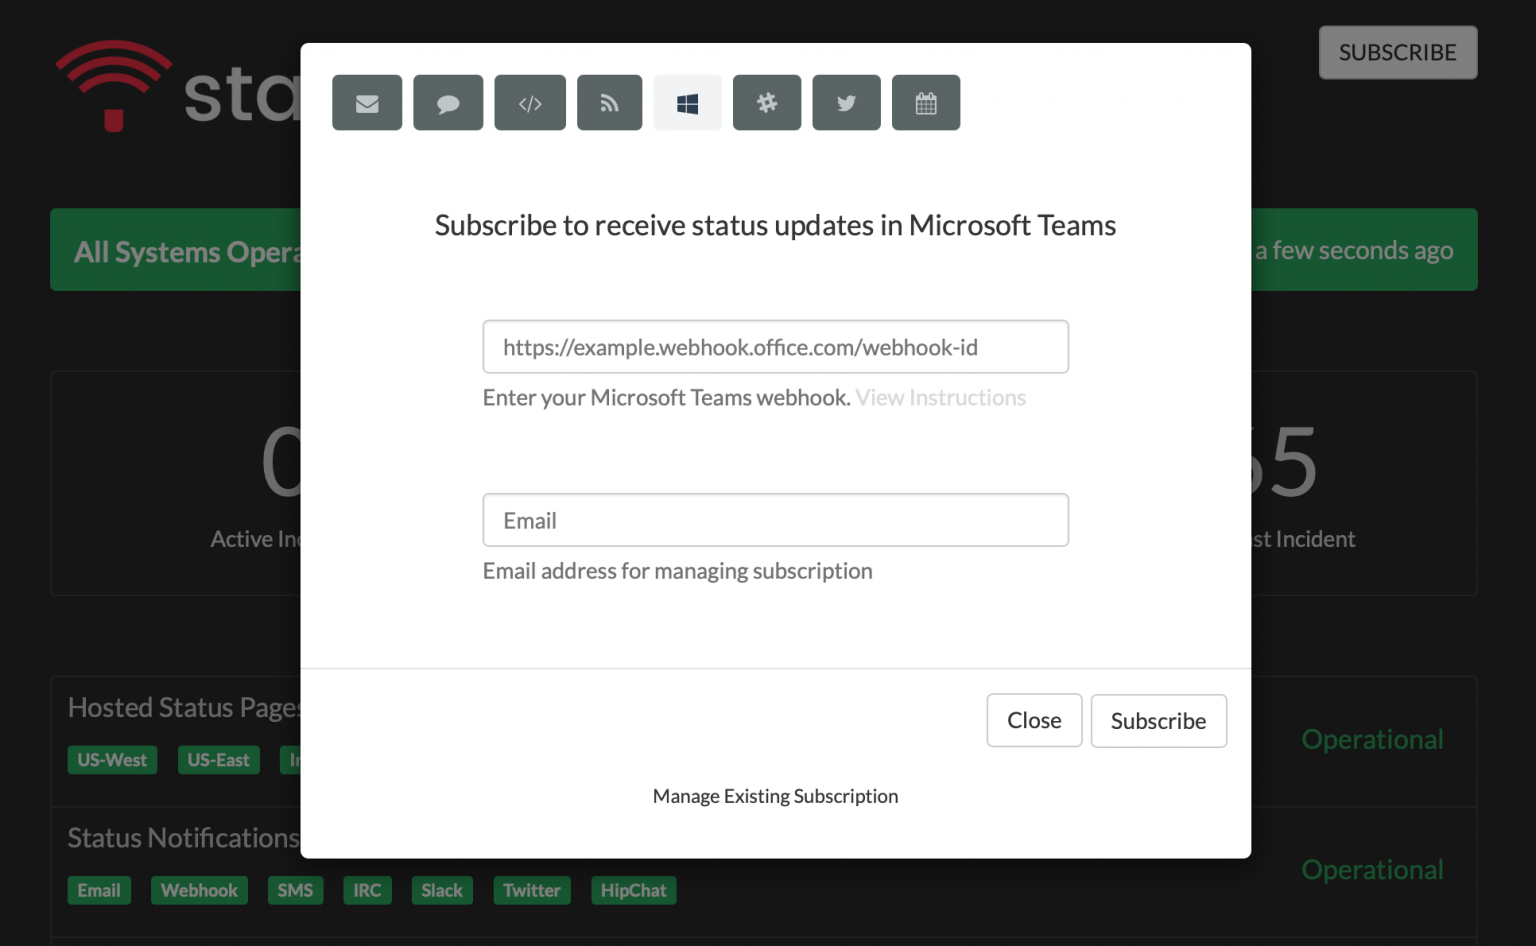
Task: Click the SUBSCRIBE button at top right
Action: 1397,52
